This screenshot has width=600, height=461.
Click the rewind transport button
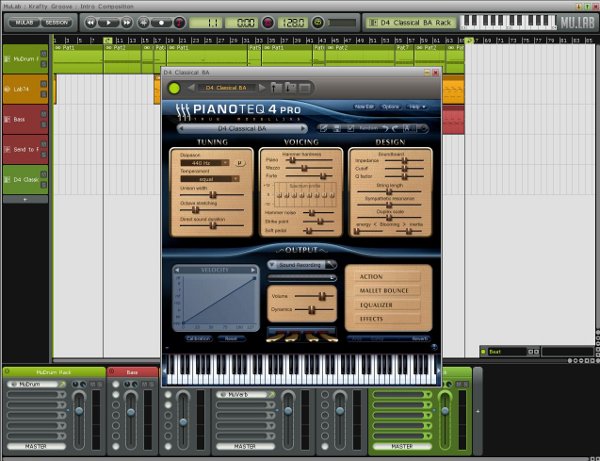(91, 23)
